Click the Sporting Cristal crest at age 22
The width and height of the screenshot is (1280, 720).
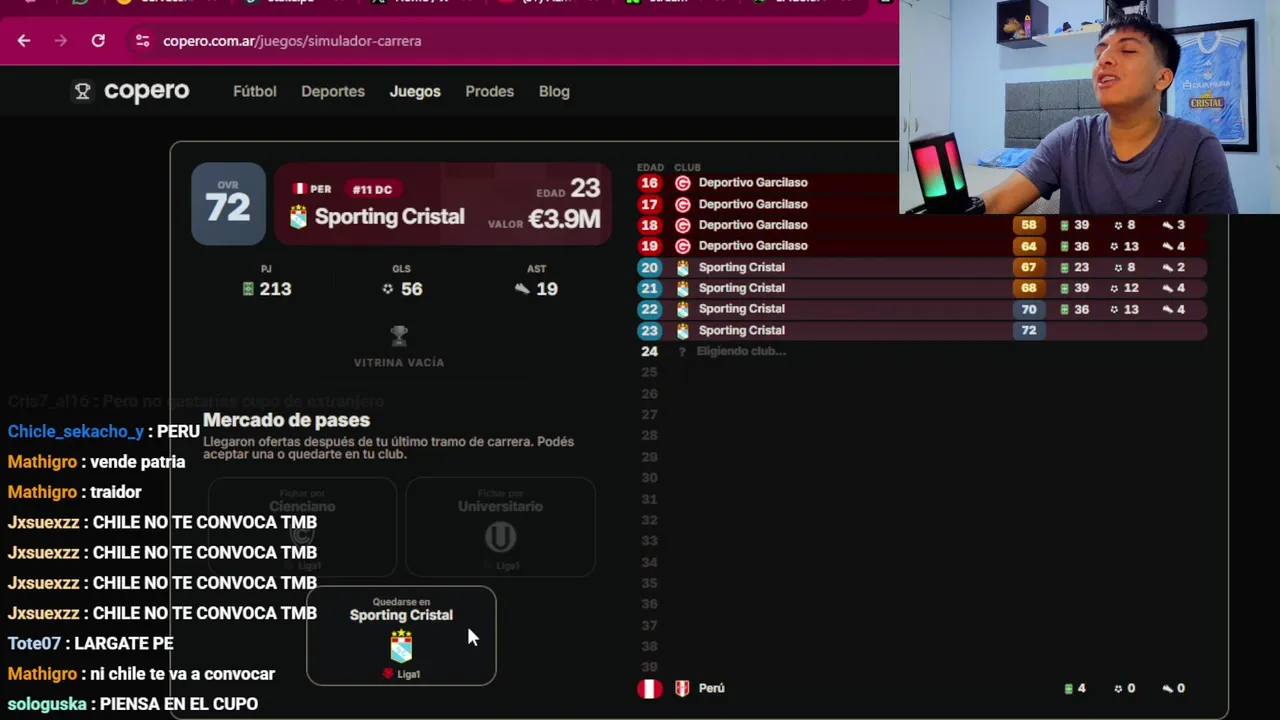[x=682, y=310]
